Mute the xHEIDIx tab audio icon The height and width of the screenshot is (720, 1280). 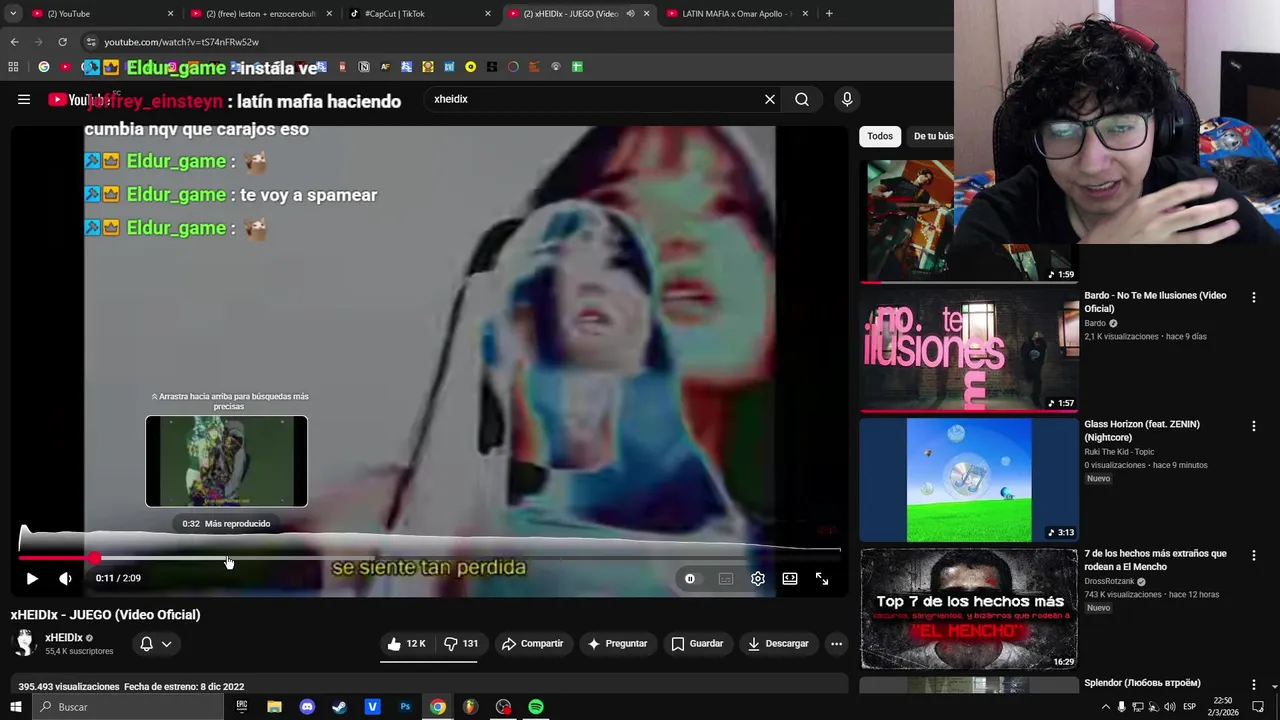630,14
